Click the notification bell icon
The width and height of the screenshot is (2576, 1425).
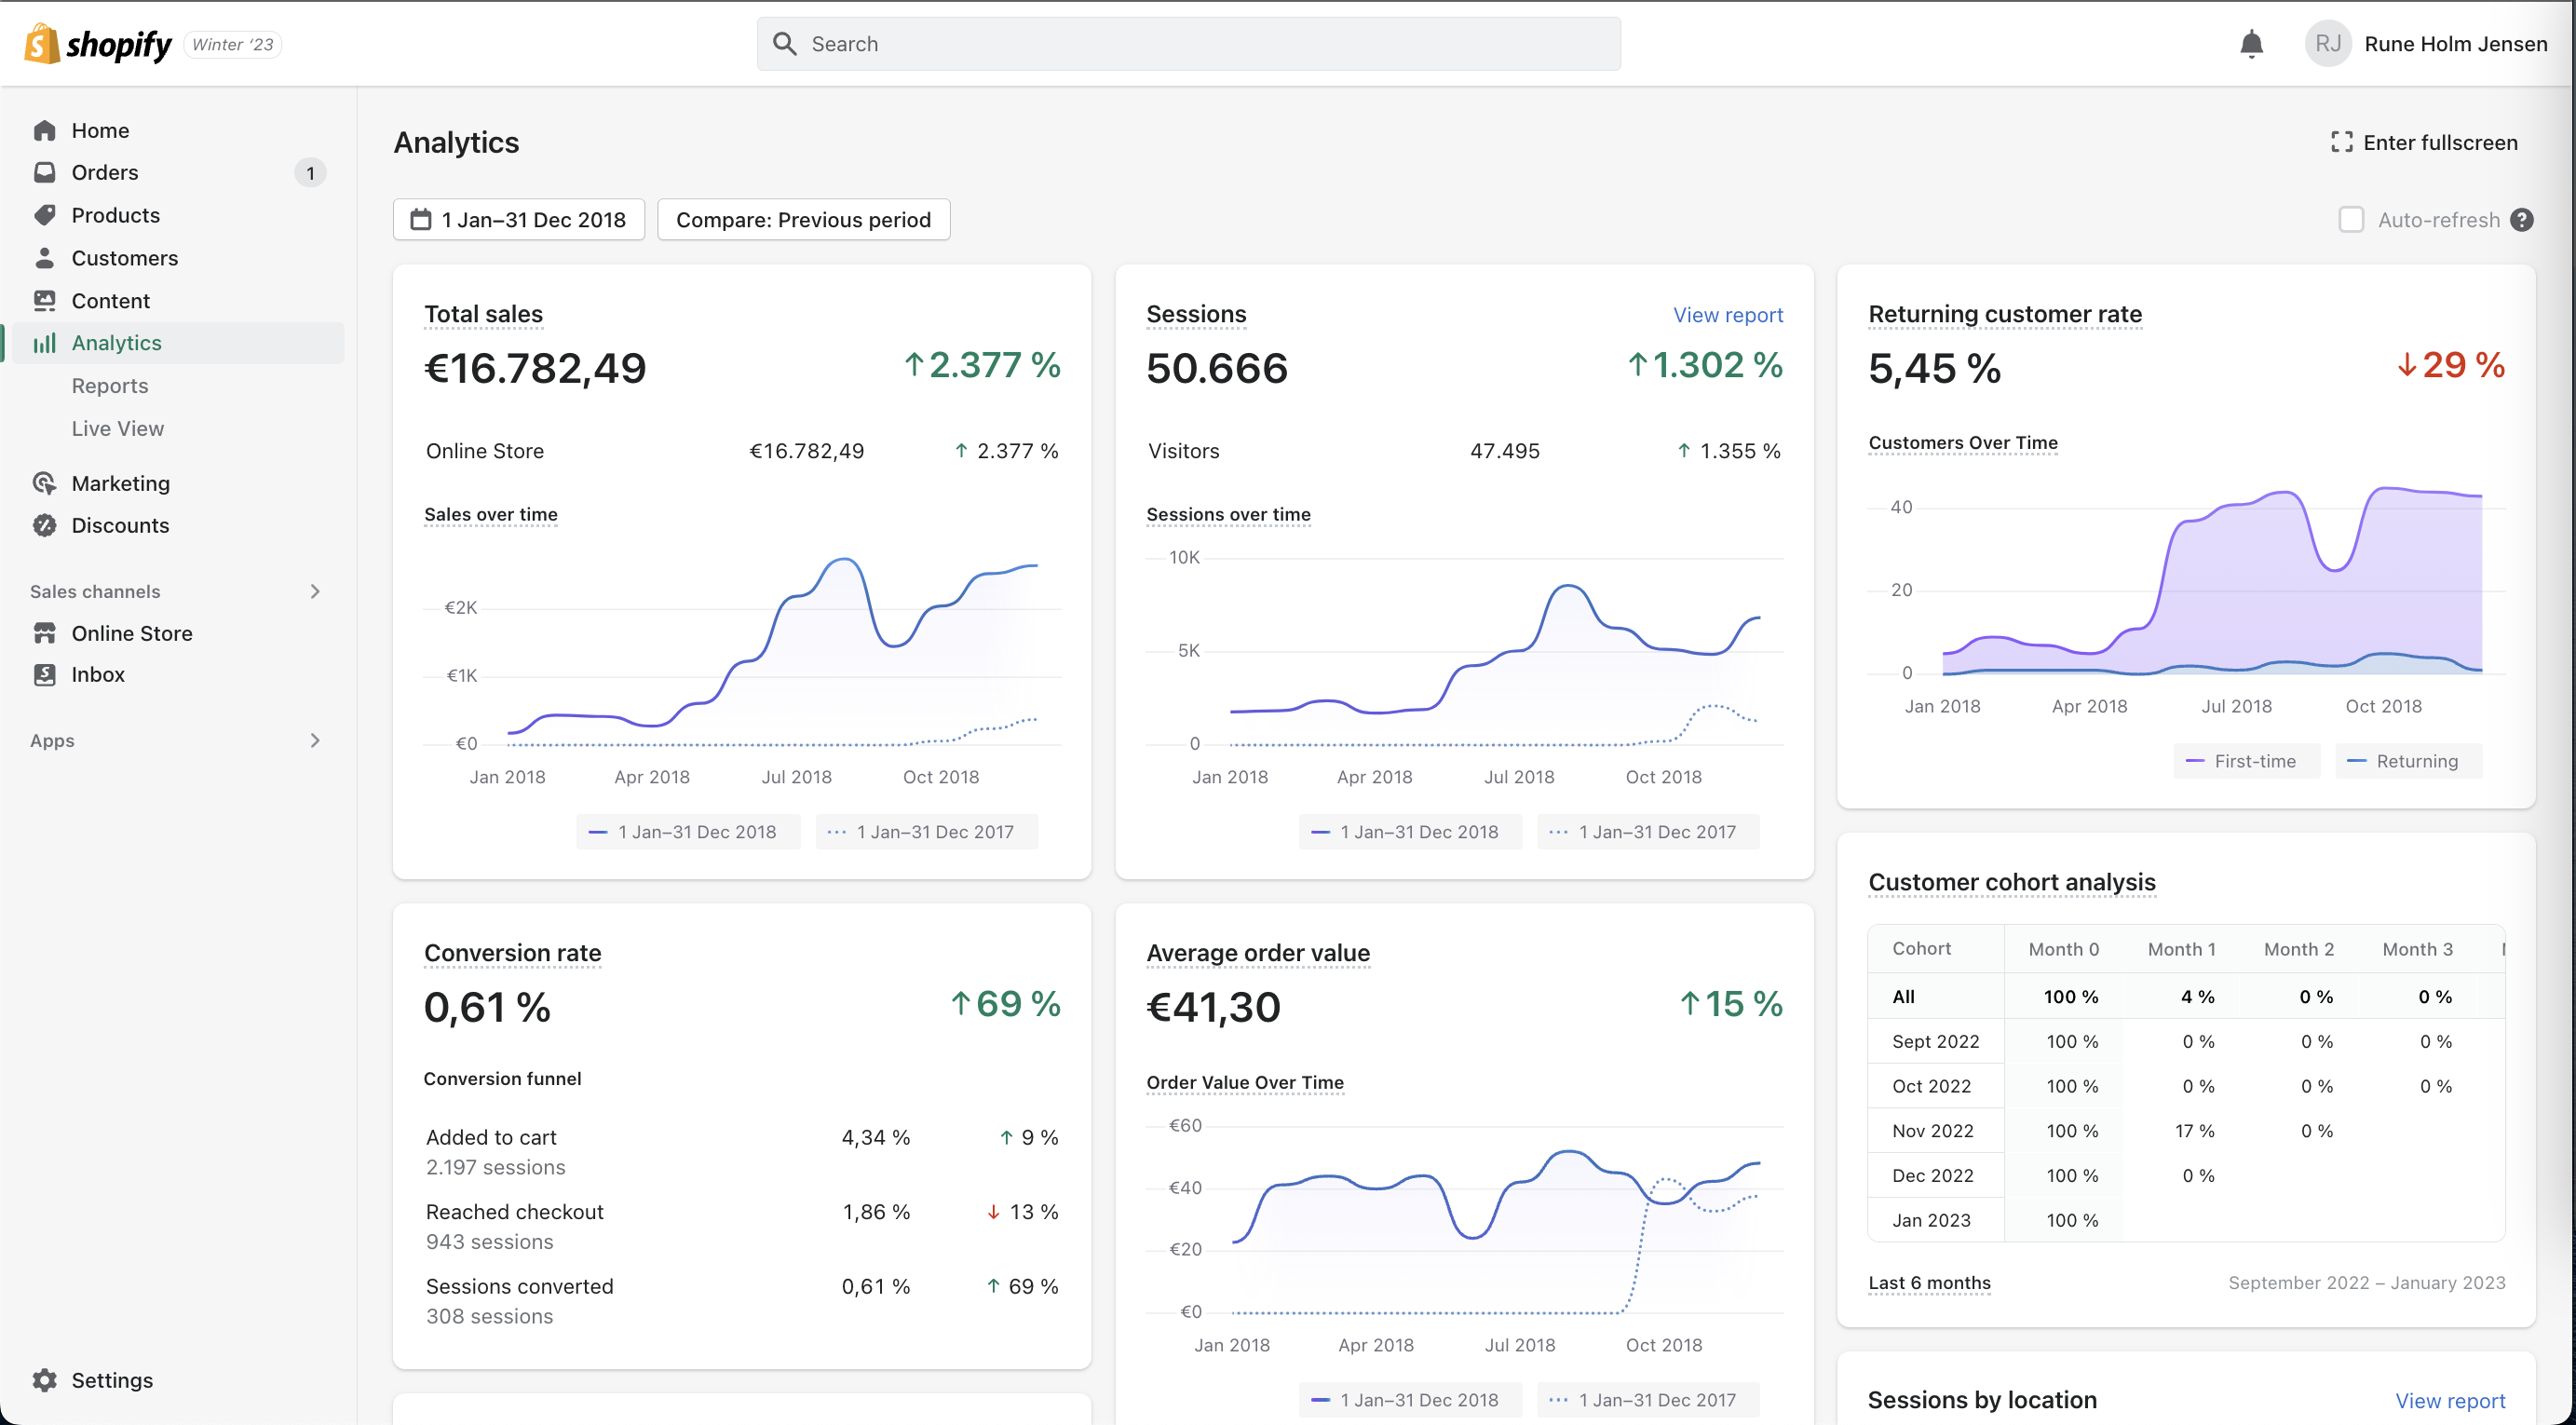2251,44
